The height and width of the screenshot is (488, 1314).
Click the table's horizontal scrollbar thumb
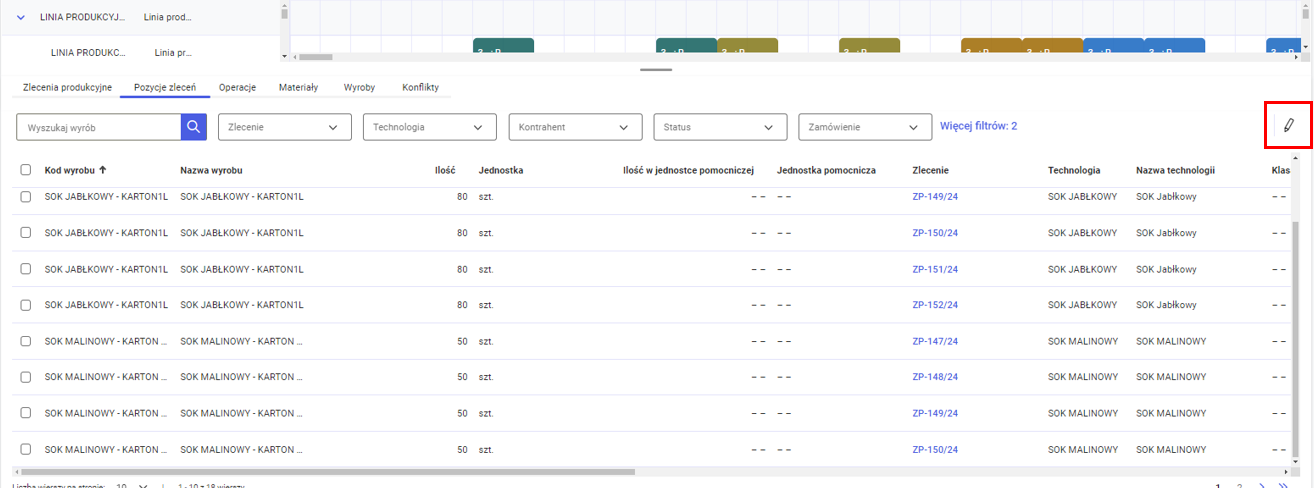point(327,471)
